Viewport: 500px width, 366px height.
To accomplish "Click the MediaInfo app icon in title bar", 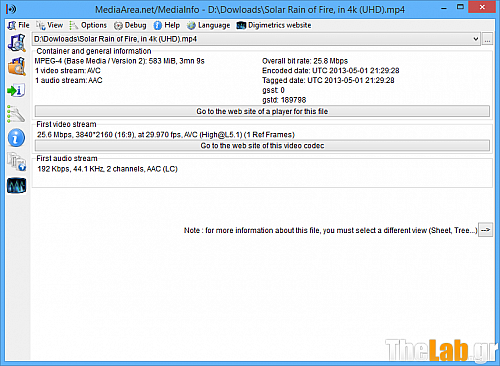I will point(11,9).
